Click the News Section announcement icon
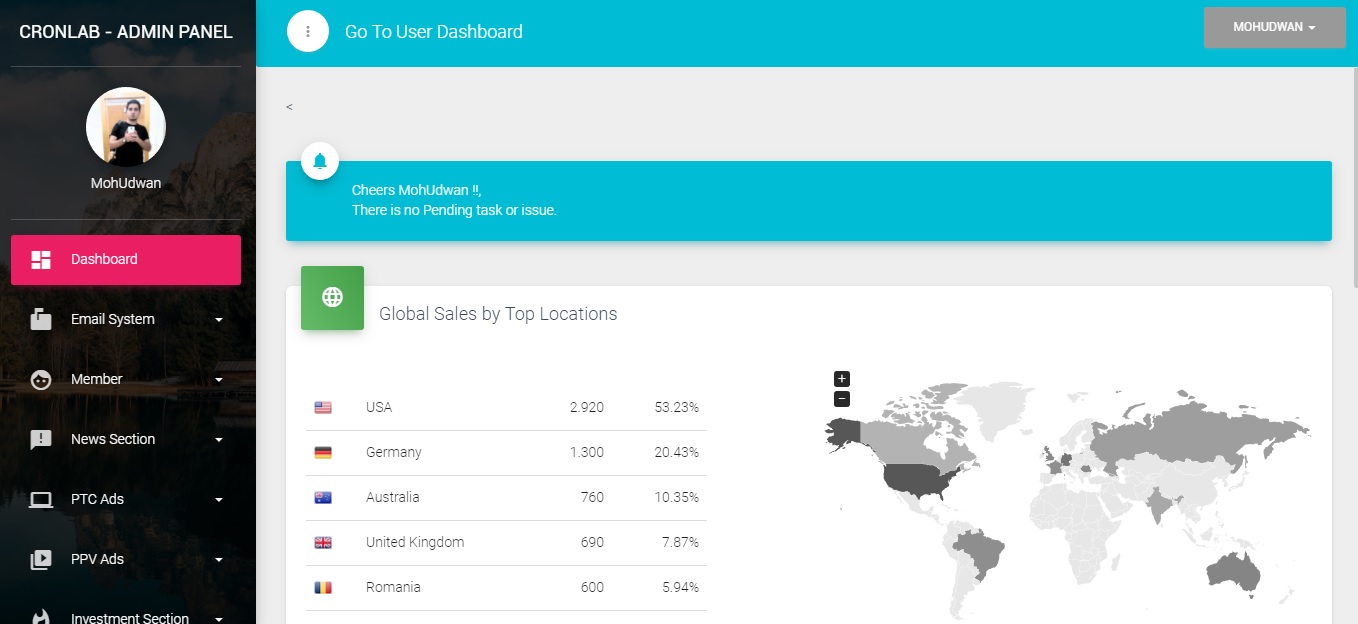Screen dimensions: 1358x624 click(41, 439)
